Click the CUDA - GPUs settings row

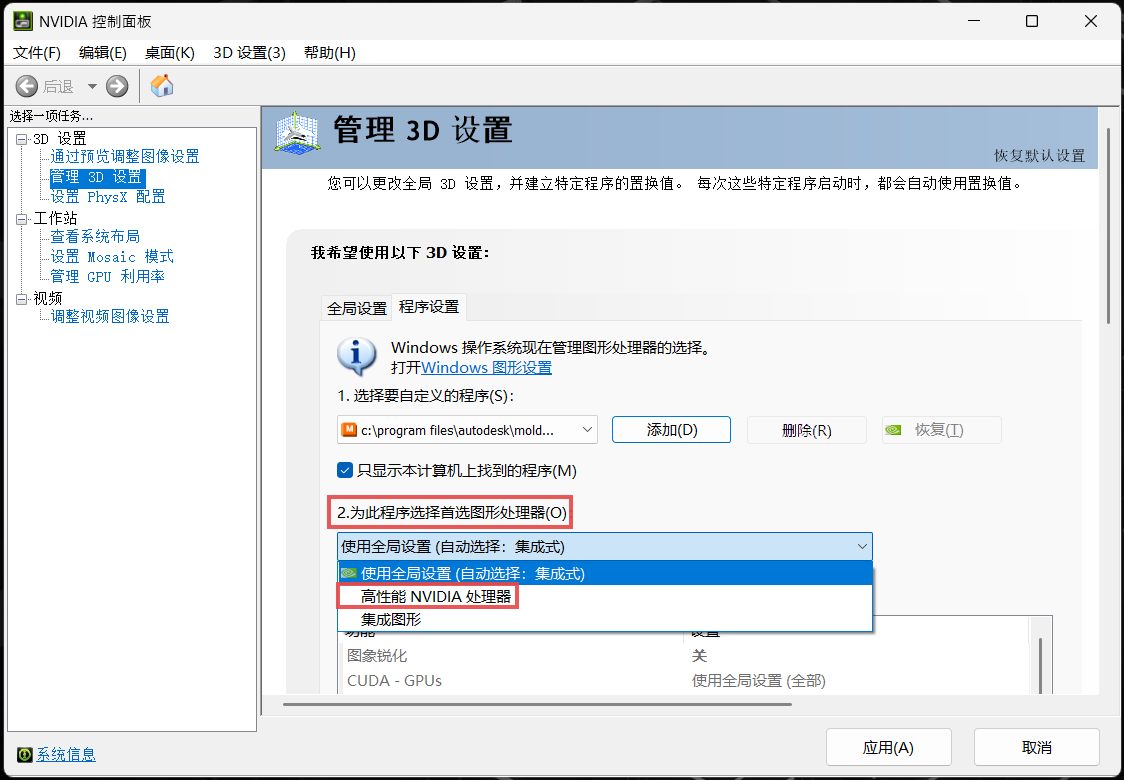(x=687, y=681)
